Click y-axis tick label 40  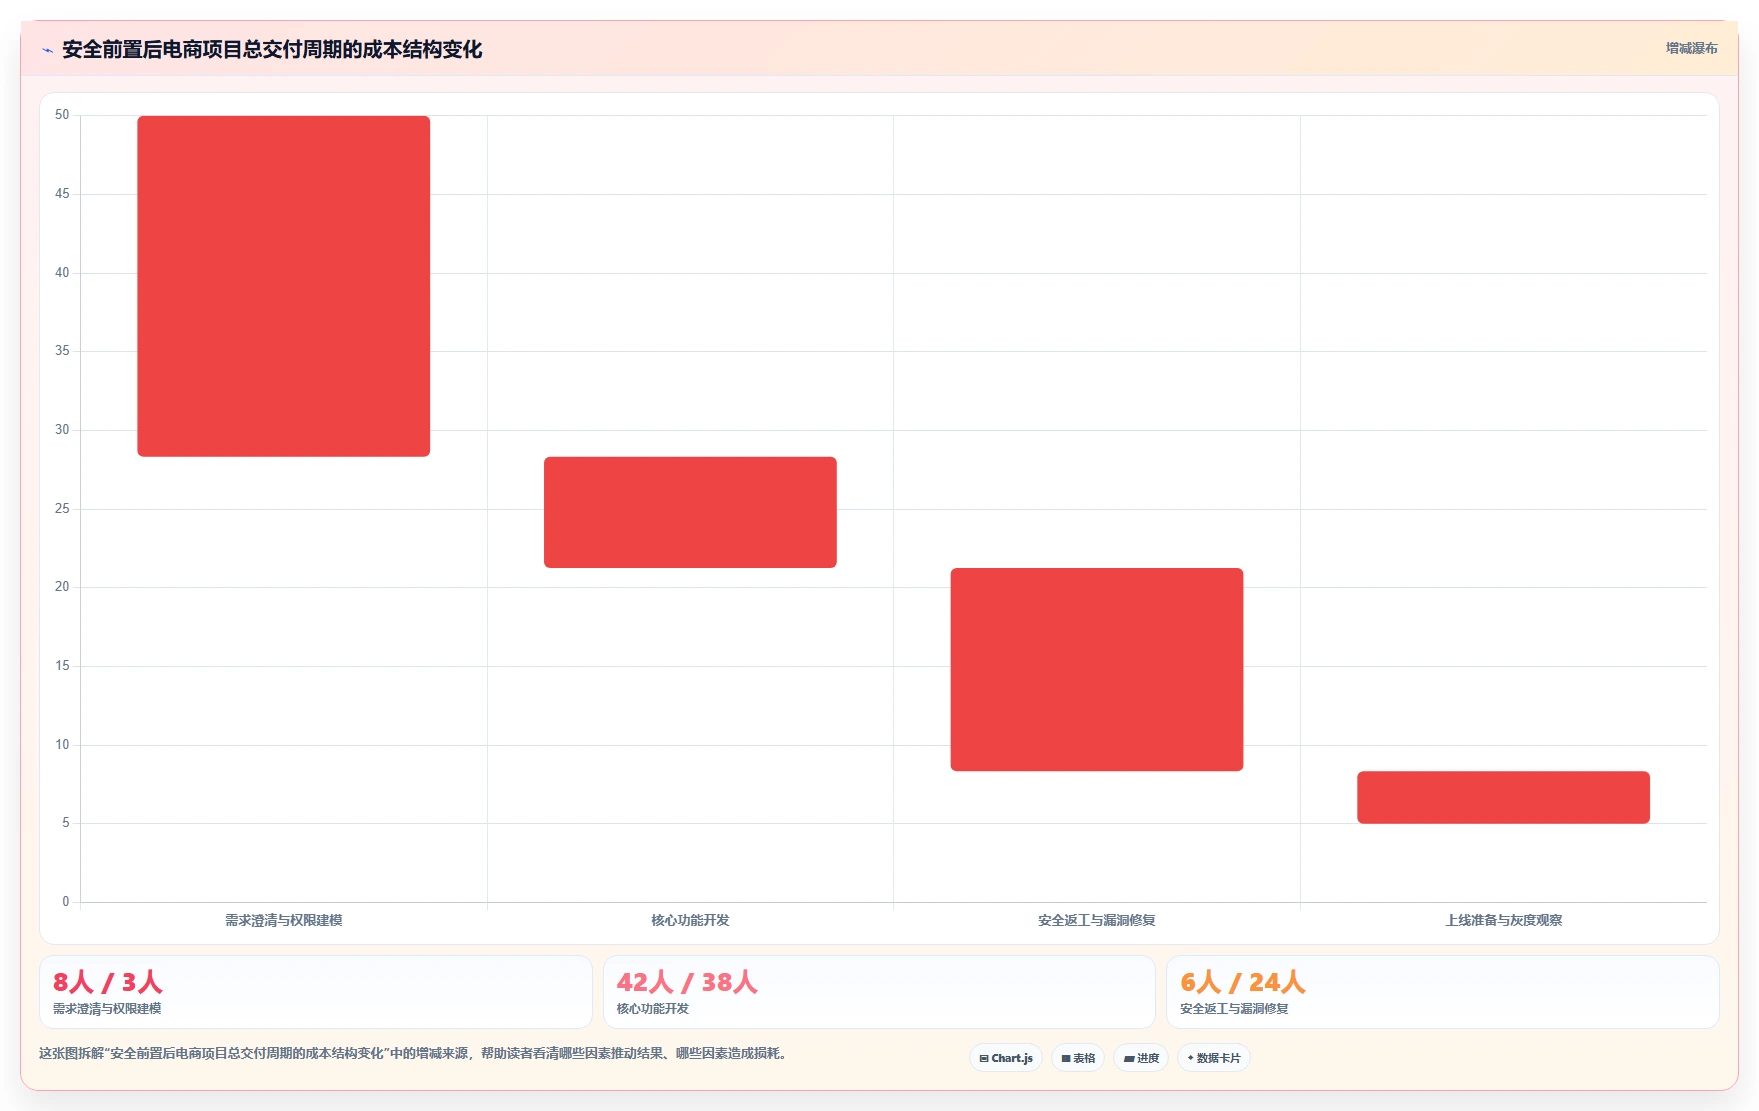pyautogui.click(x=62, y=273)
